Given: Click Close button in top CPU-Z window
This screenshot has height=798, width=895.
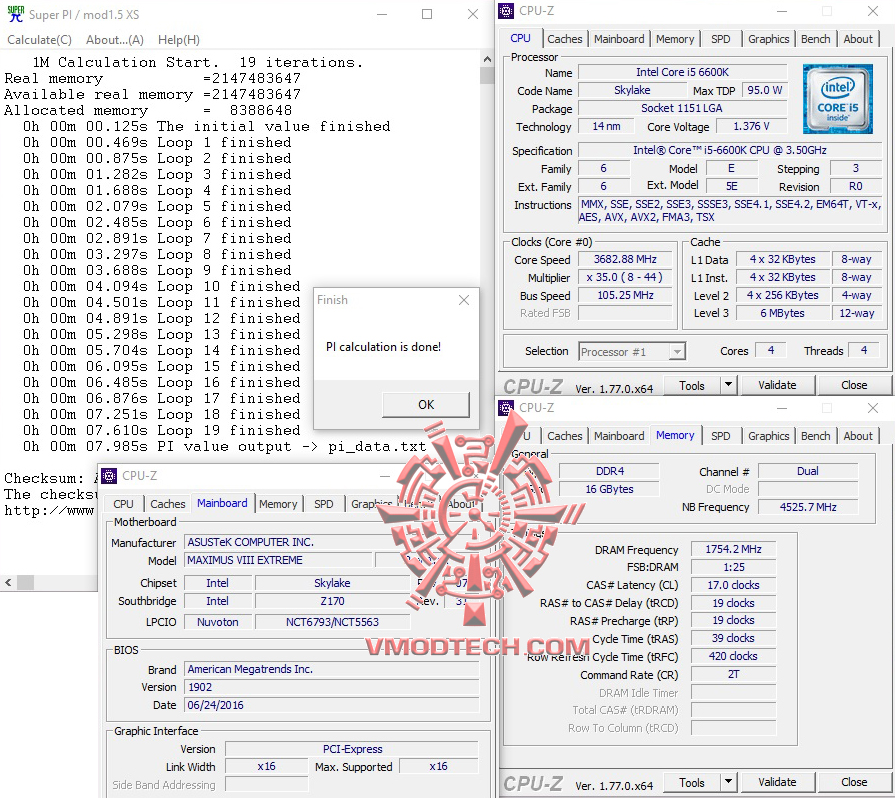Looking at the screenshot, I should [x=854, y=385].
